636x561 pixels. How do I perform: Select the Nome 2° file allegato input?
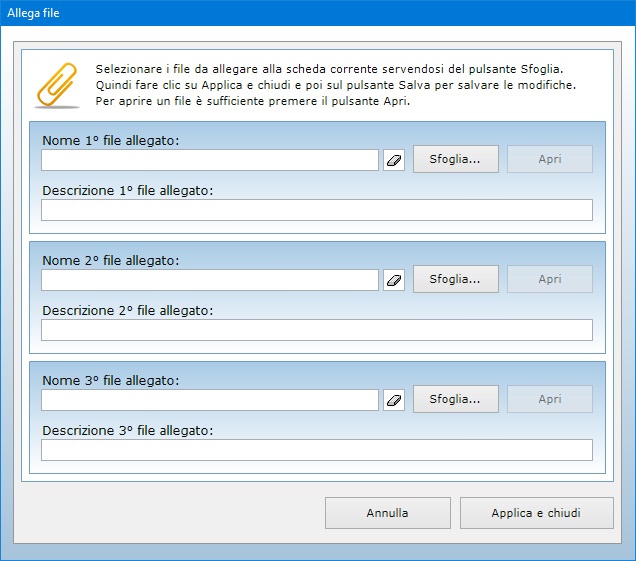point(210,280)
